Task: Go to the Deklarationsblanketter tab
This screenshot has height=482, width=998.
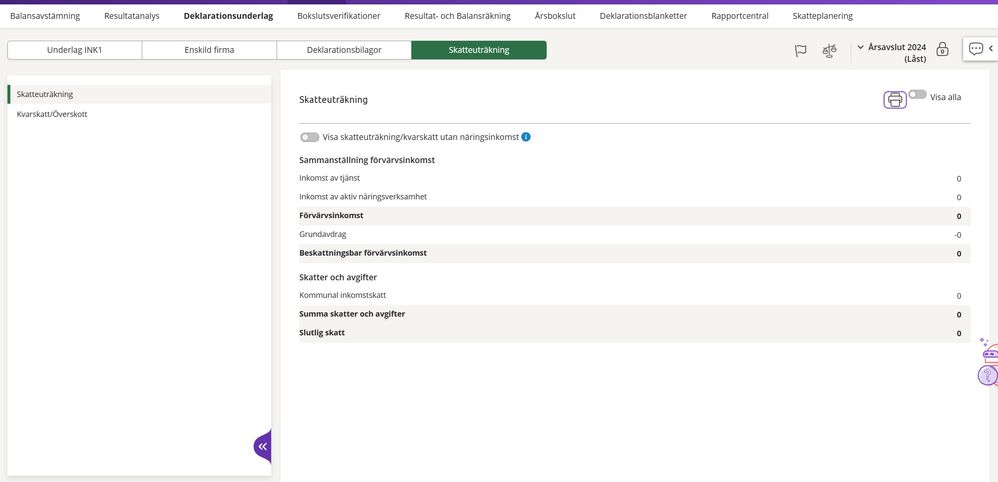Action: (x=643, y=16)
